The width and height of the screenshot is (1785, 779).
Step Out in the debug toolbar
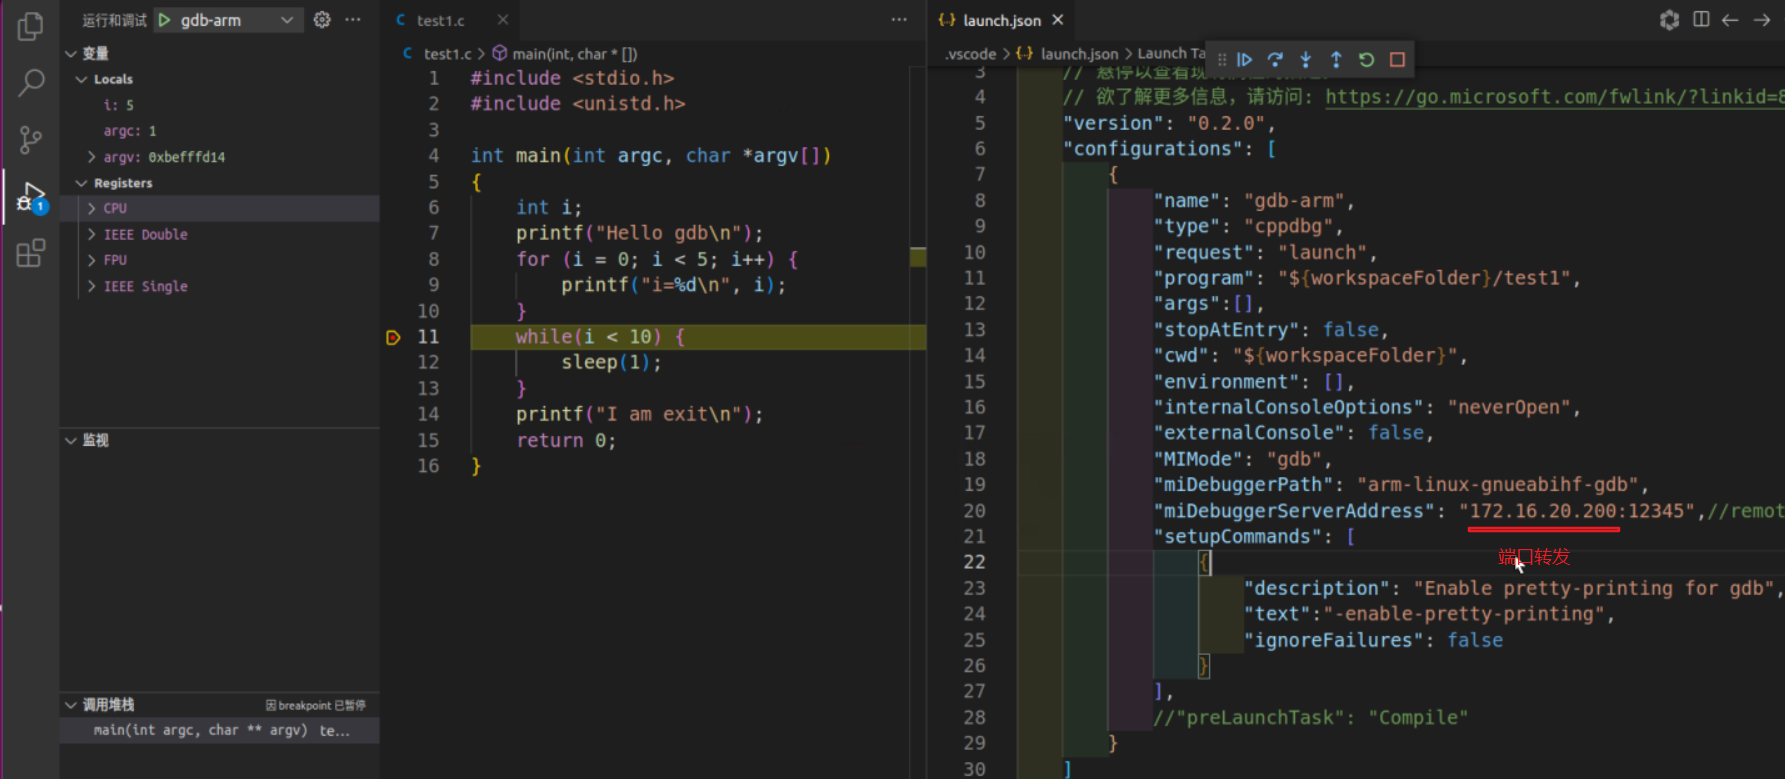pyautogui.click(x=1336, y=60)
